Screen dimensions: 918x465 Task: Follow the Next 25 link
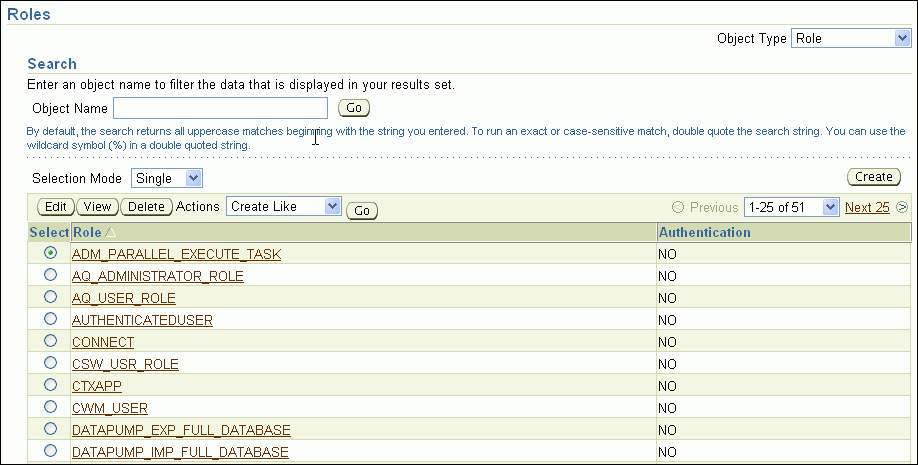coord(867,208)
